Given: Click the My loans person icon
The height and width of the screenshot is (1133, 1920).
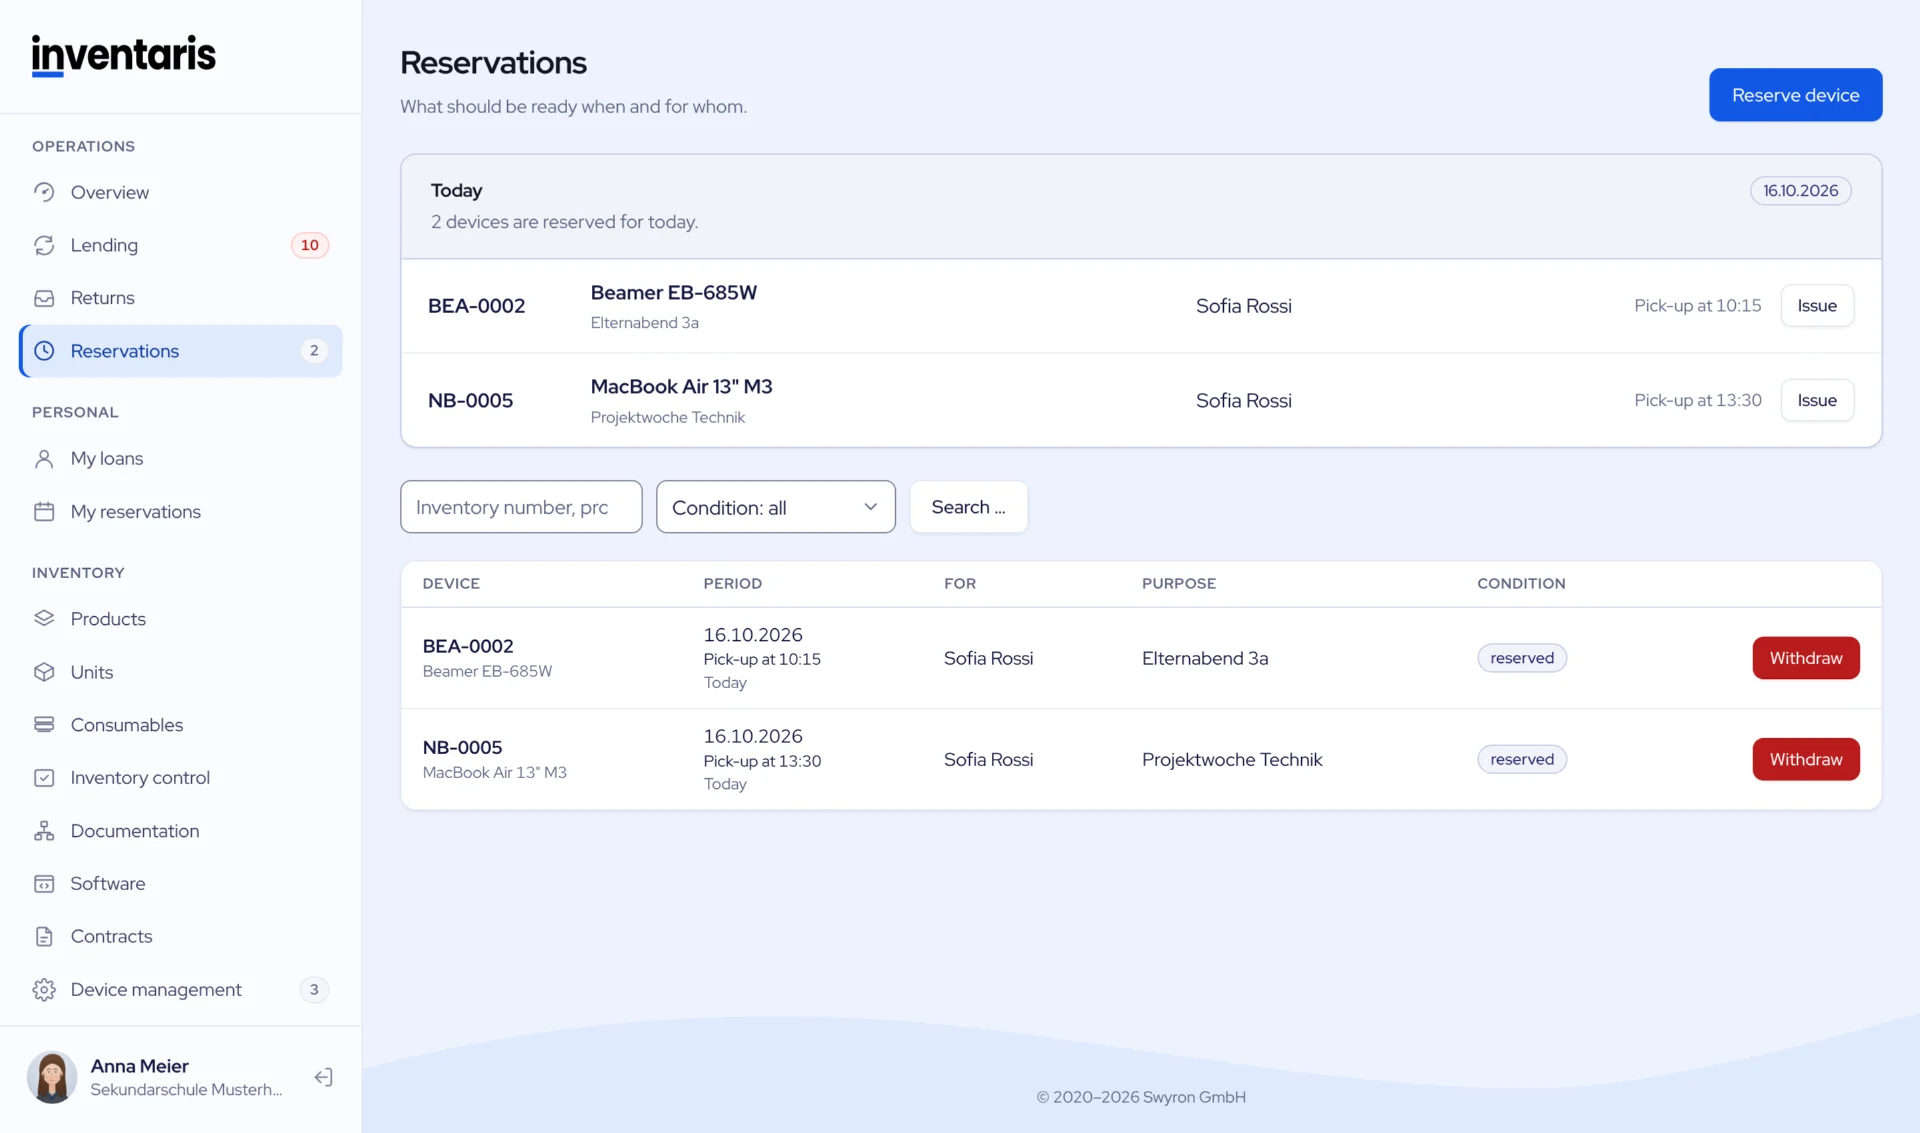Looking at the screenshot, I should pos(44,458).
